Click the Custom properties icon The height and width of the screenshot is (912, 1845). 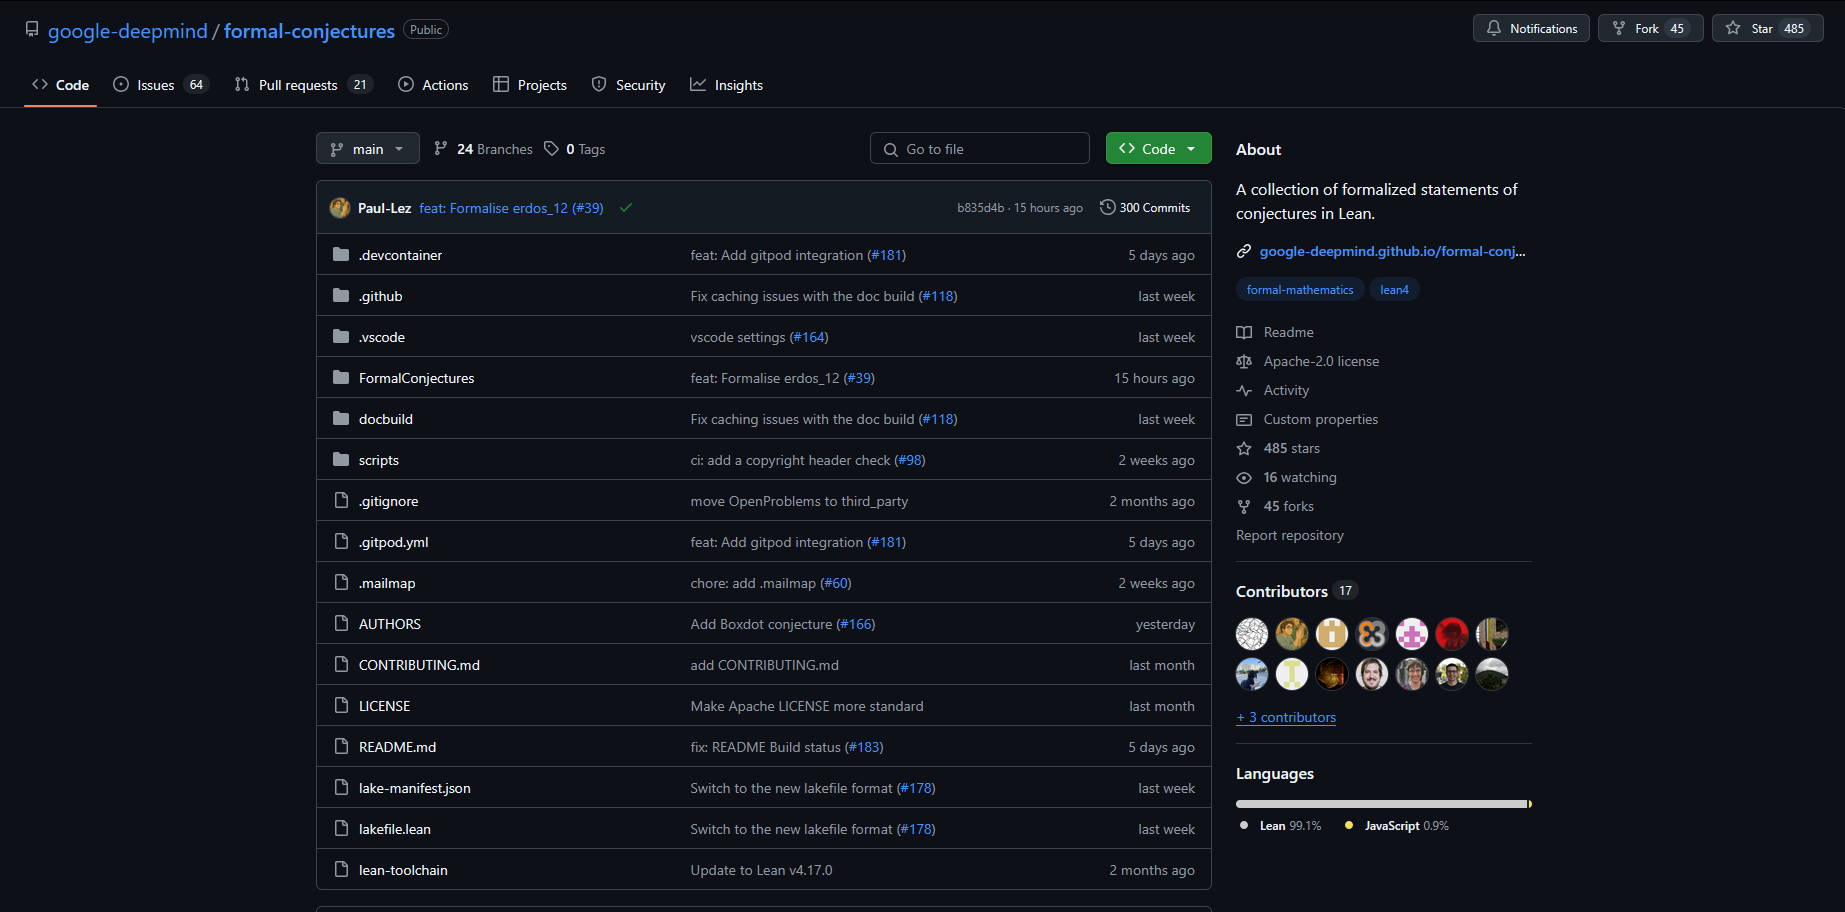[x=1244, y=419]
